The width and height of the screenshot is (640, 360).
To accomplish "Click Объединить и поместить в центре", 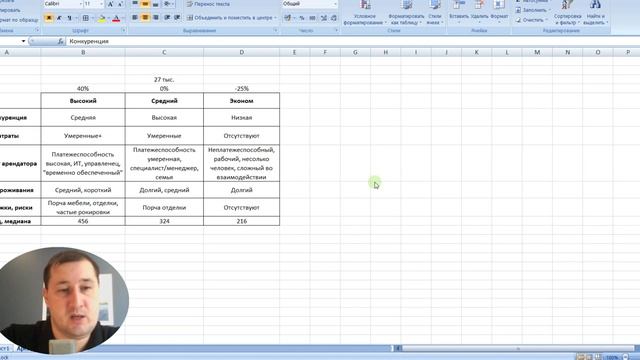I will point(229,18).
